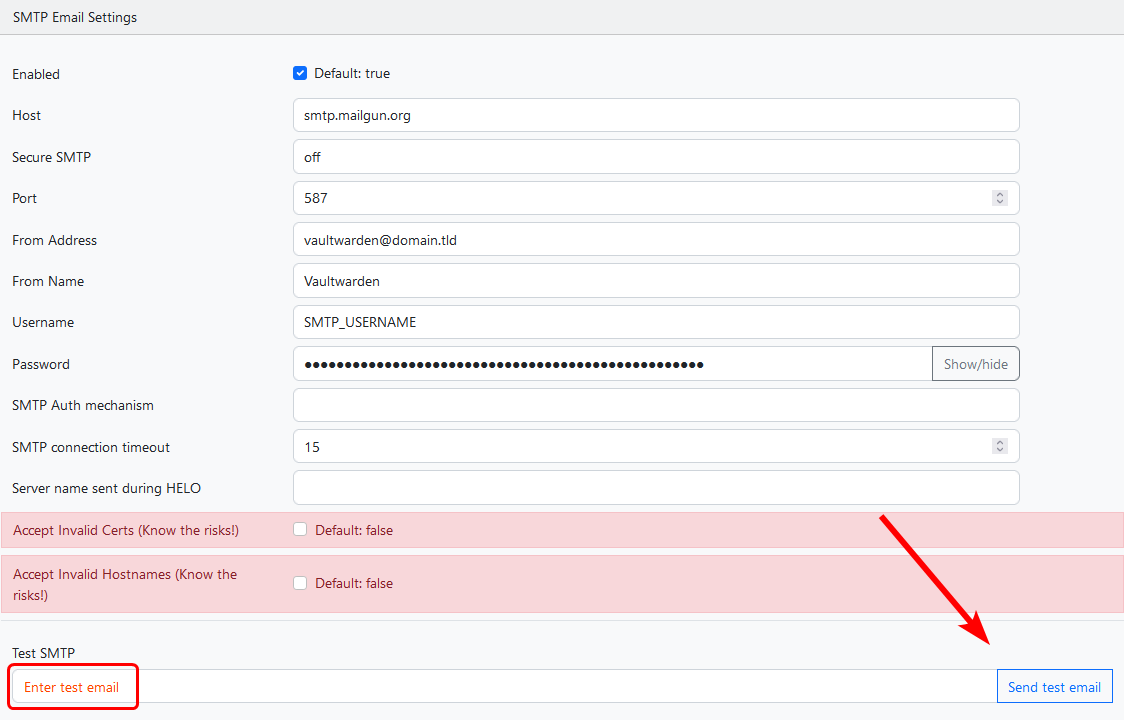Click the Show/hide password button
The height and width of the screenshot is (720, 1124).
(975, 363)
